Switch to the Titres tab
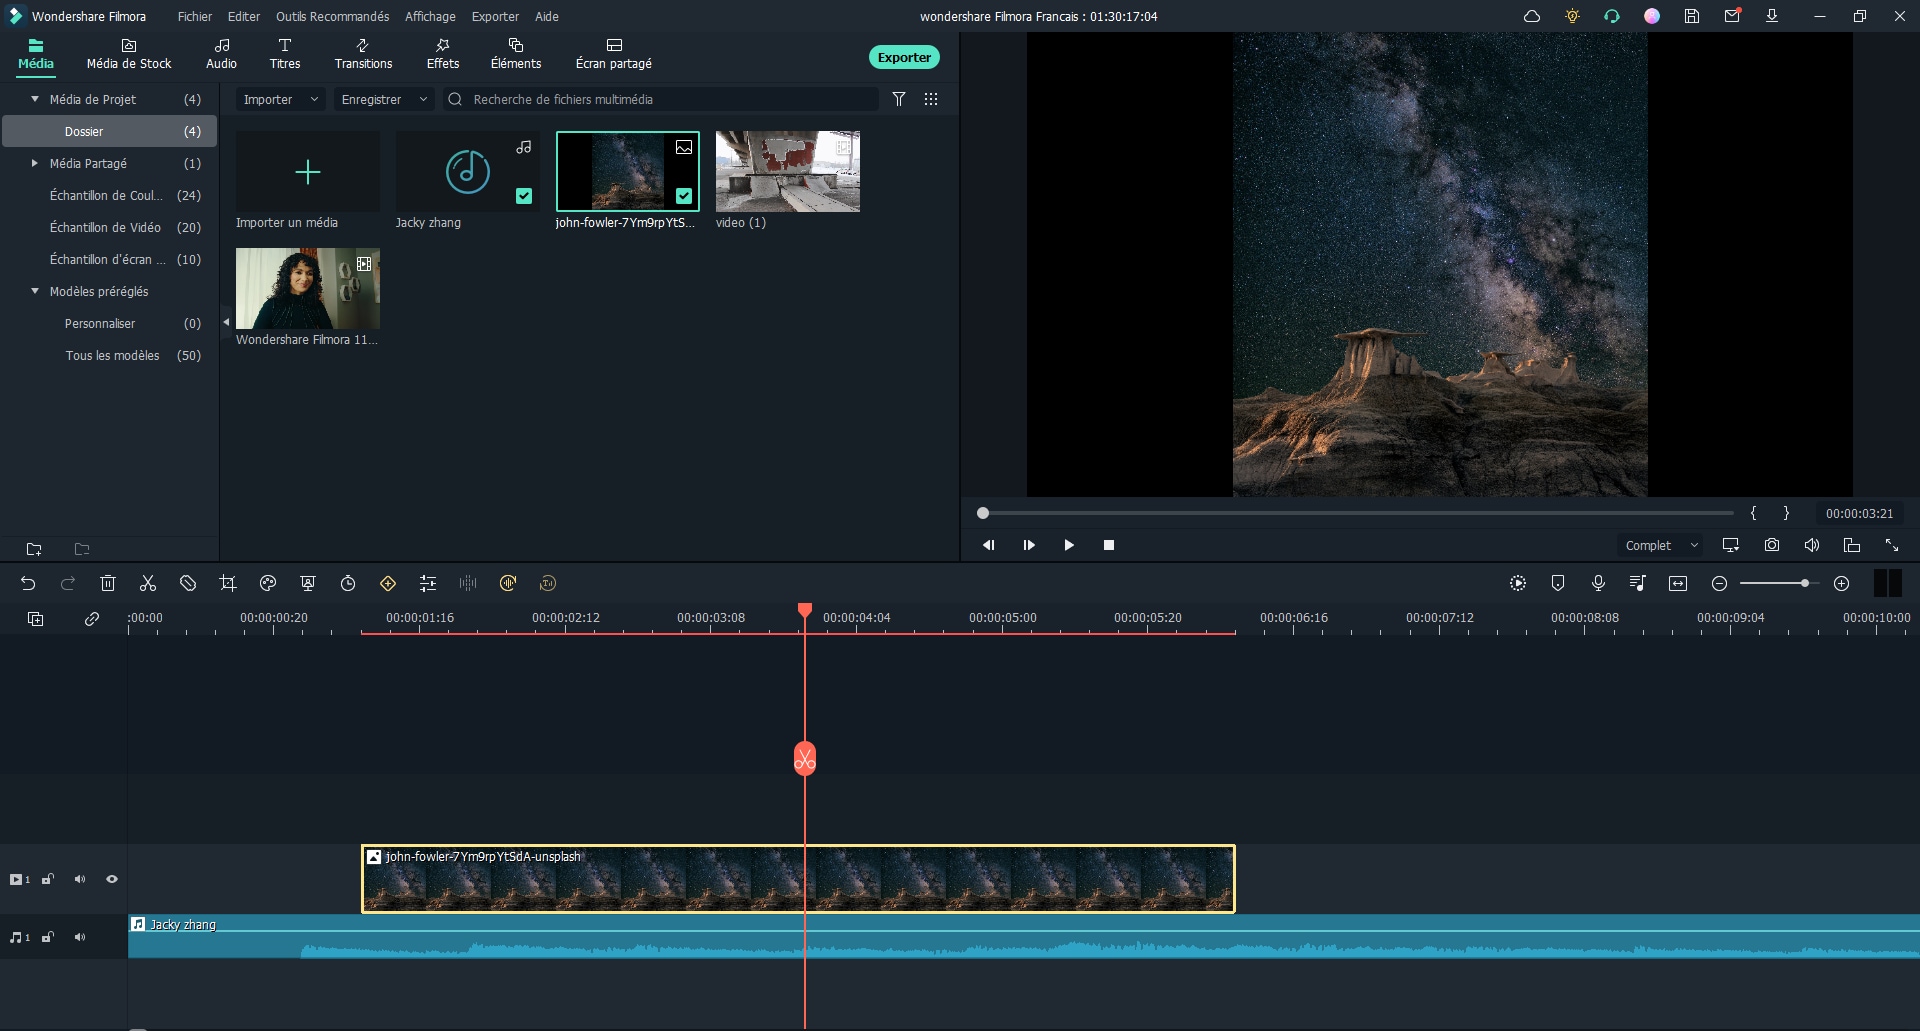This screenshot has width=1920, height=1031. (x=285, y=54)
